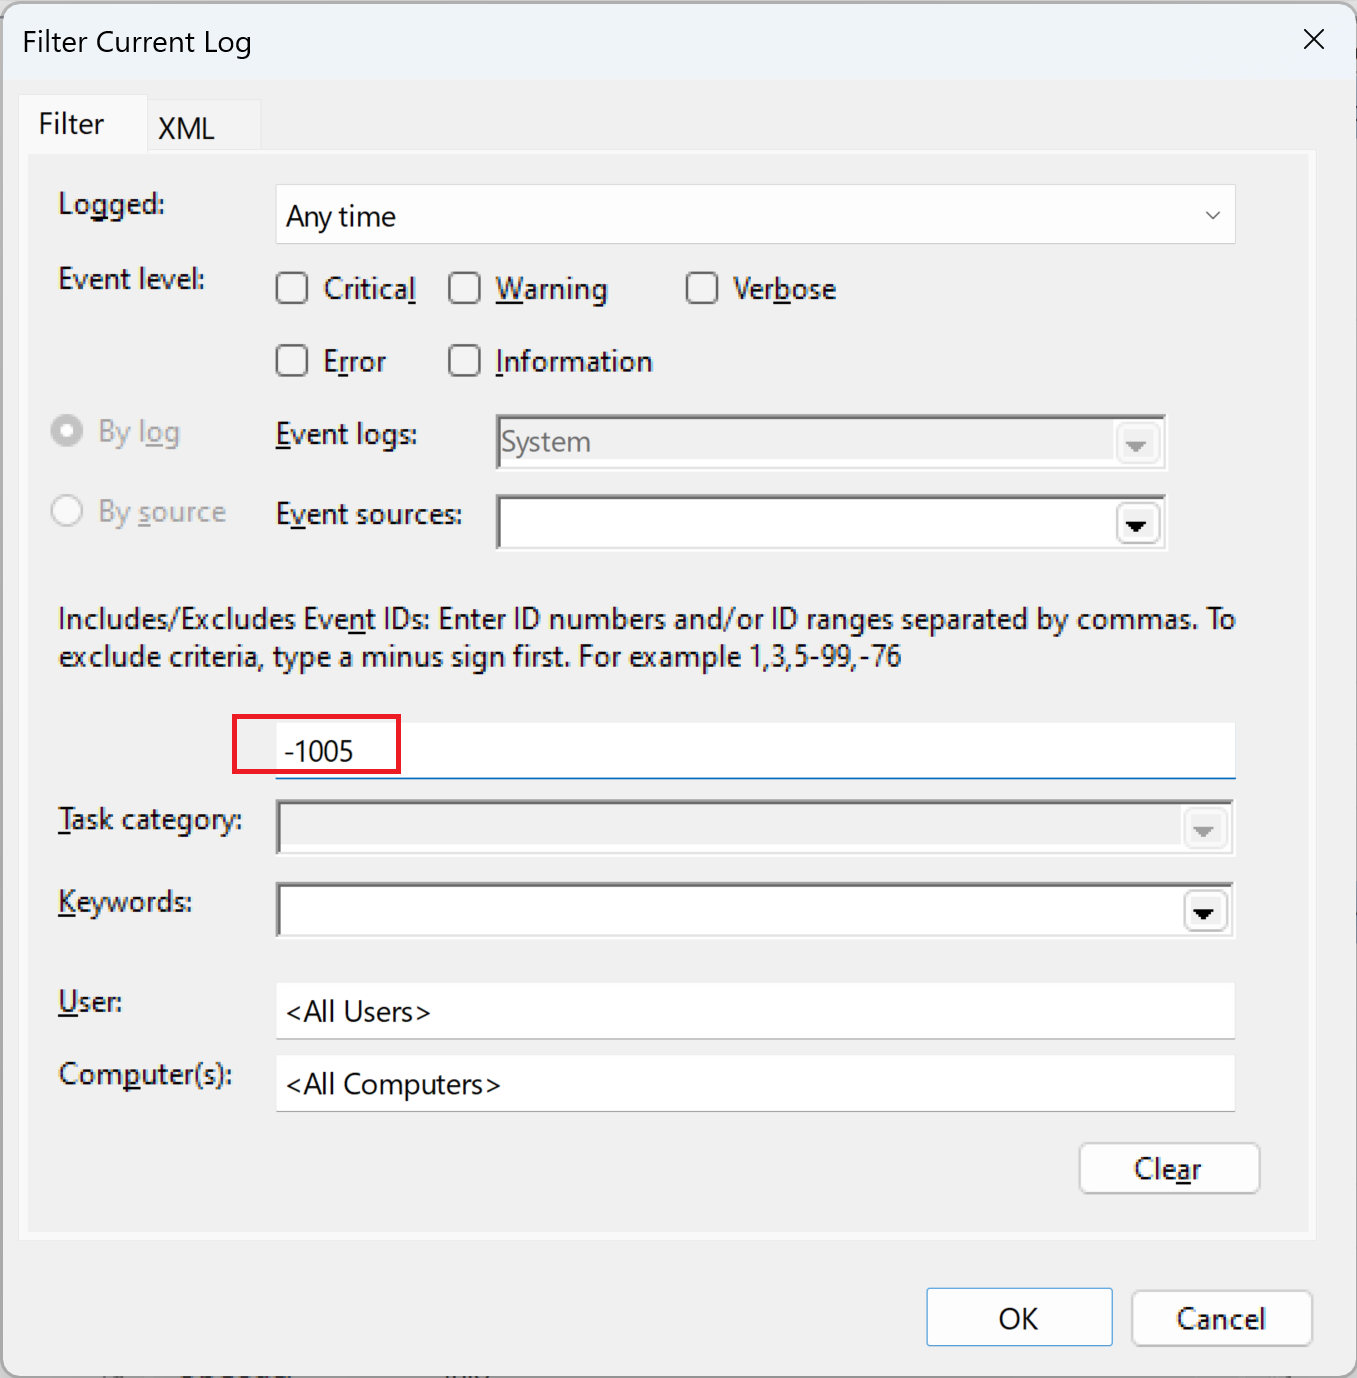Cancel the Filter Current Log dialog
The image size is (1357, 1378).
[x=1220, y=1318]
